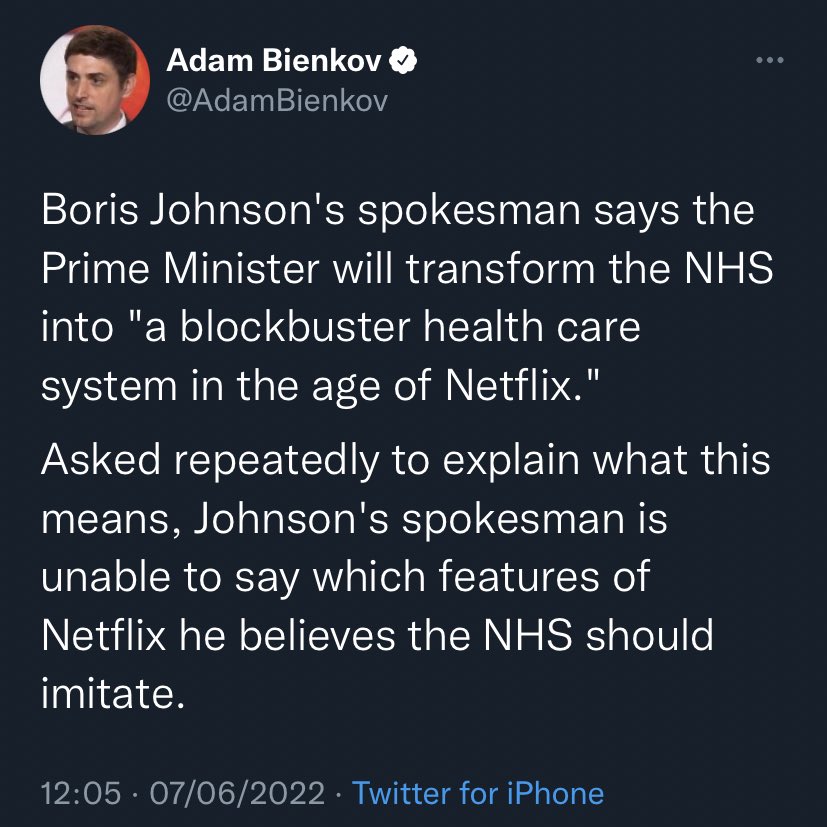The image size is (827, 827).
Task: Open the Twitter for iPhone source link
Action: click(478, 794)
